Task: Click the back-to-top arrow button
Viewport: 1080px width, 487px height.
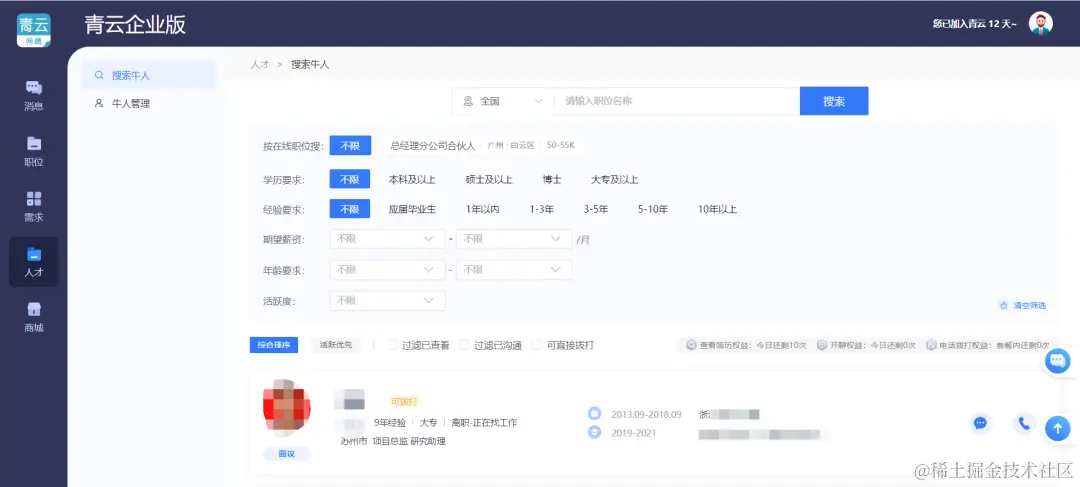Action: (x=1057, y=428)
